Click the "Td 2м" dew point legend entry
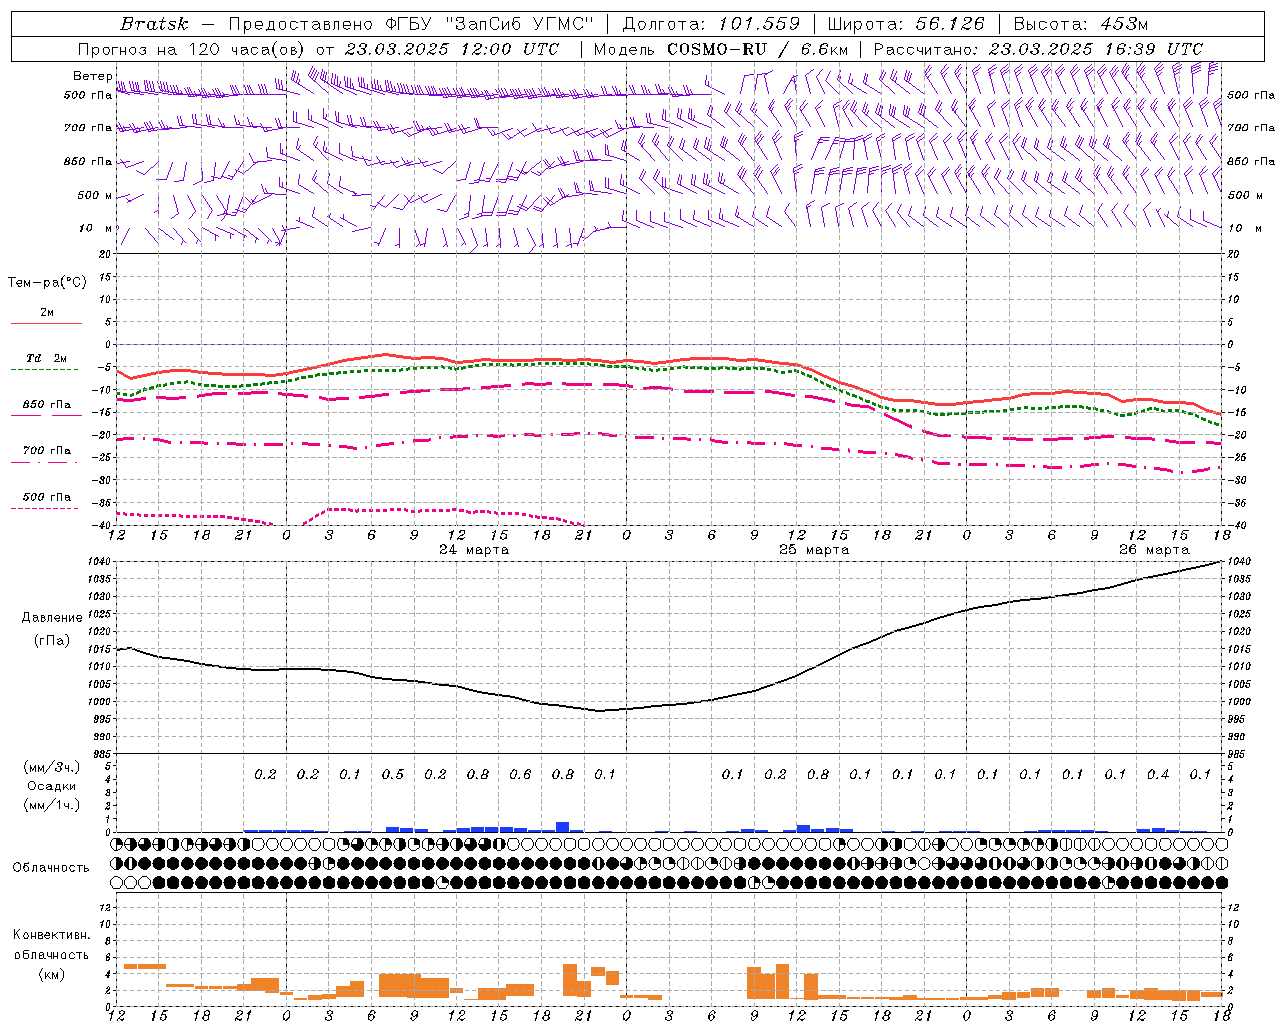Viewport: 1280px width, 1024px height. pos(46,358)
